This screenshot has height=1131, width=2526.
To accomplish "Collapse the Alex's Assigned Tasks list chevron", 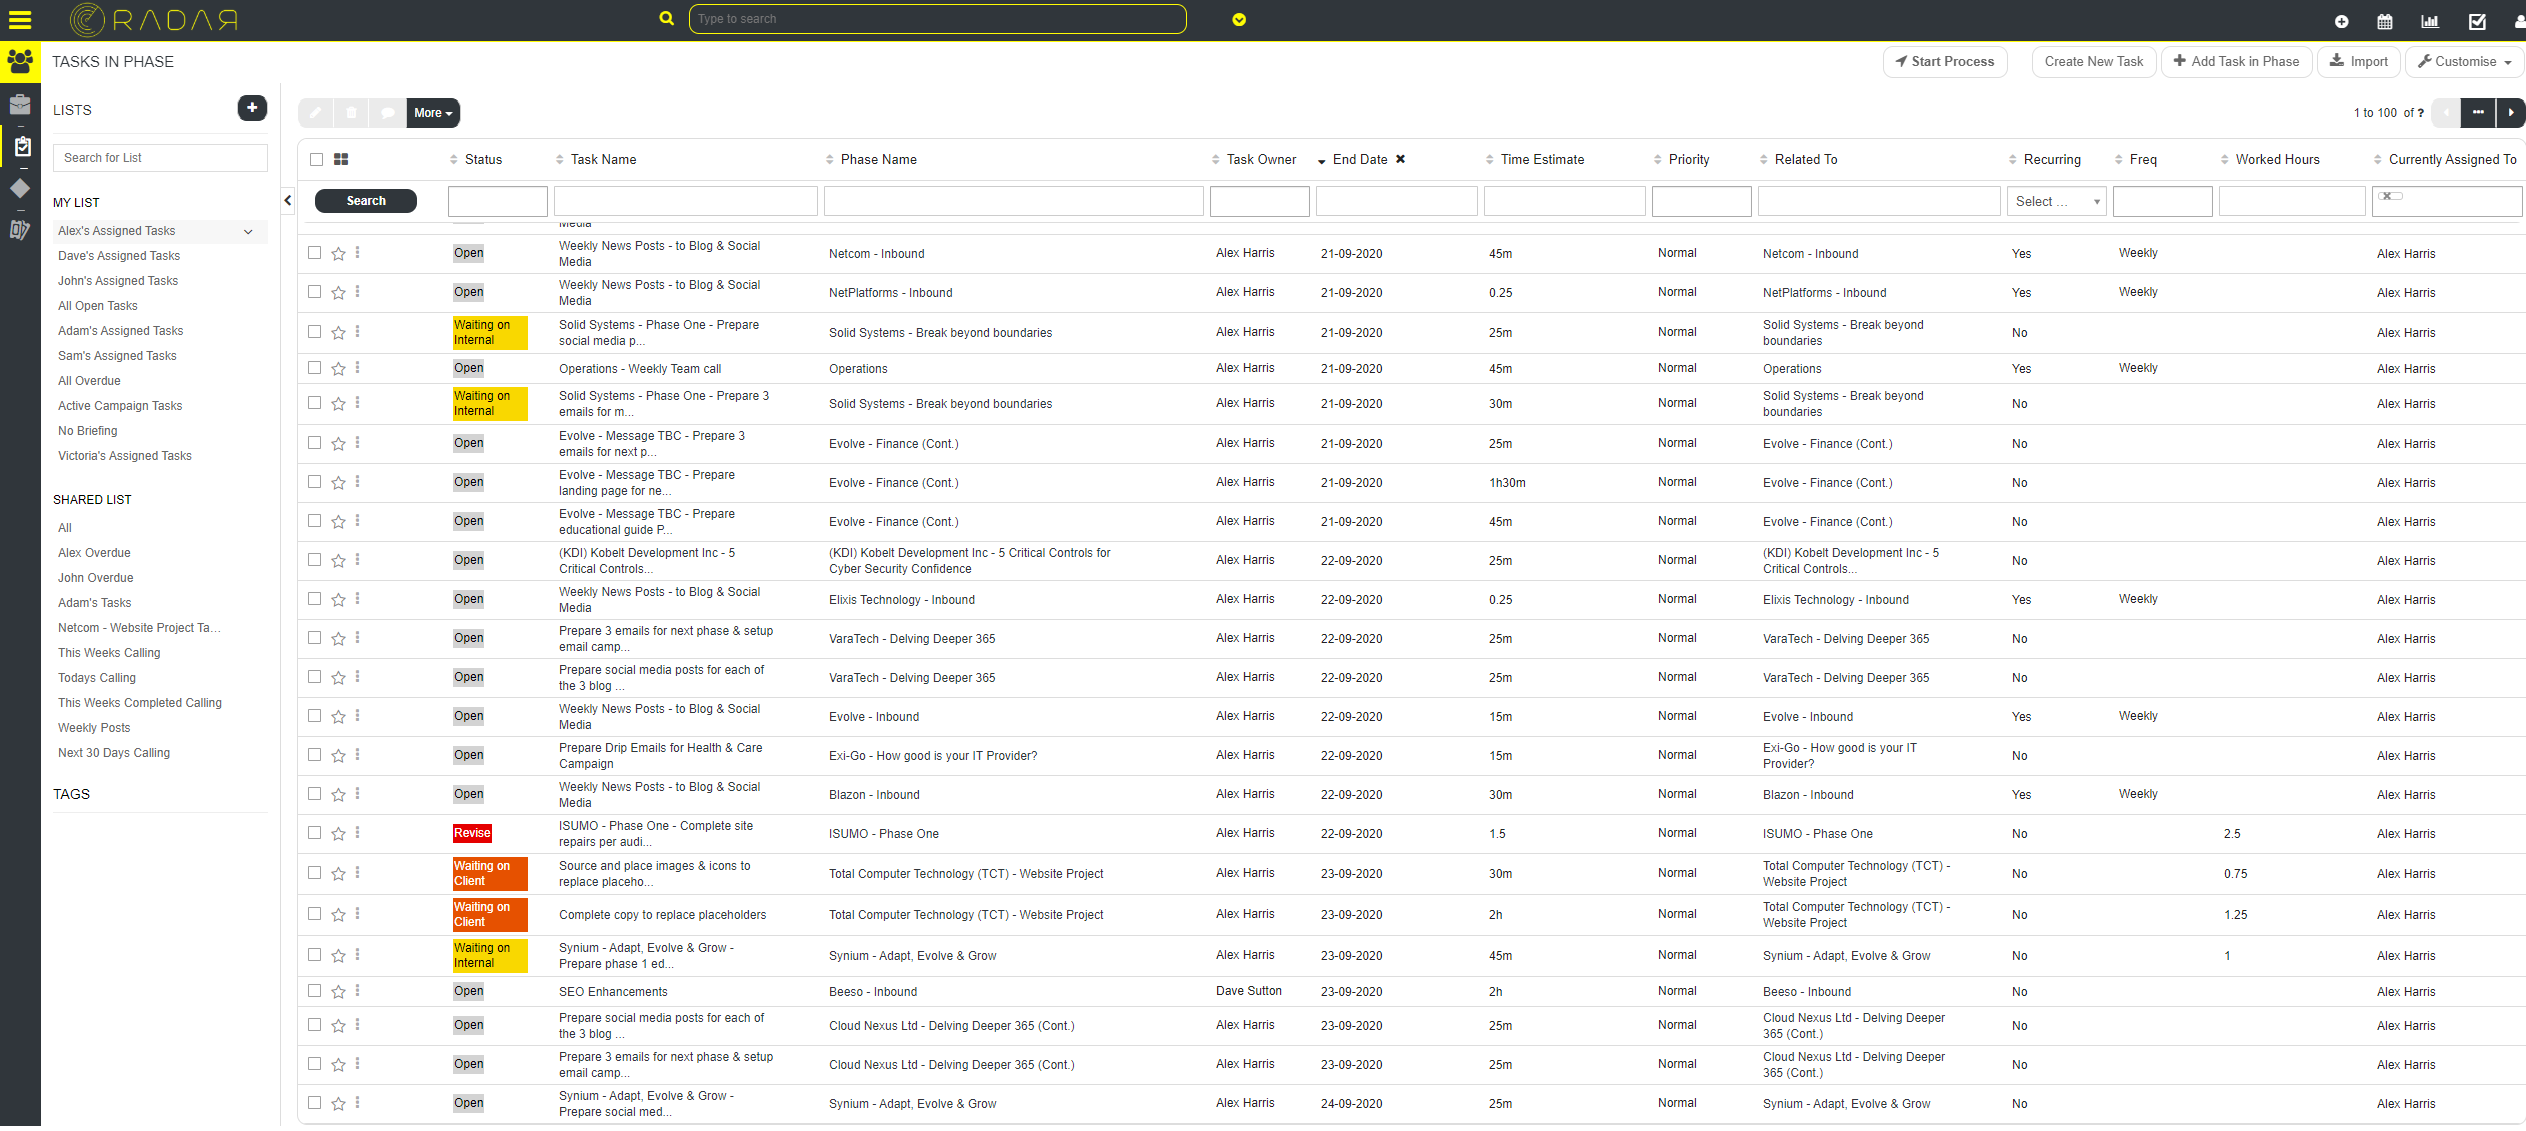I will 248,231.
